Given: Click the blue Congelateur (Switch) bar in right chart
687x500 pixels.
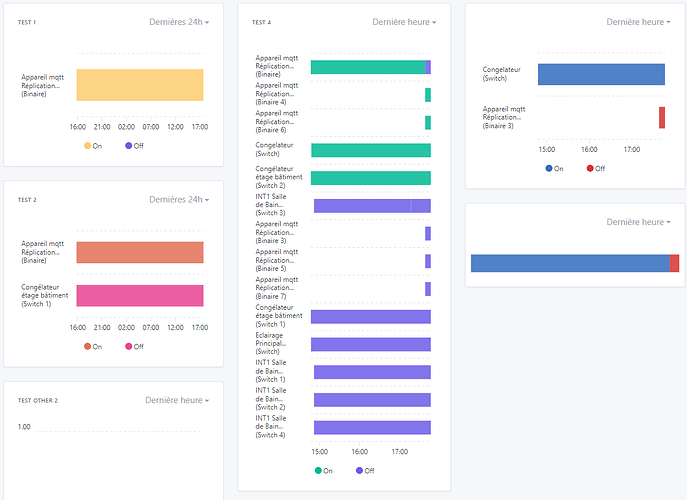Looking at the screenshot, I should pyautogui.click(x=600, y=74).
